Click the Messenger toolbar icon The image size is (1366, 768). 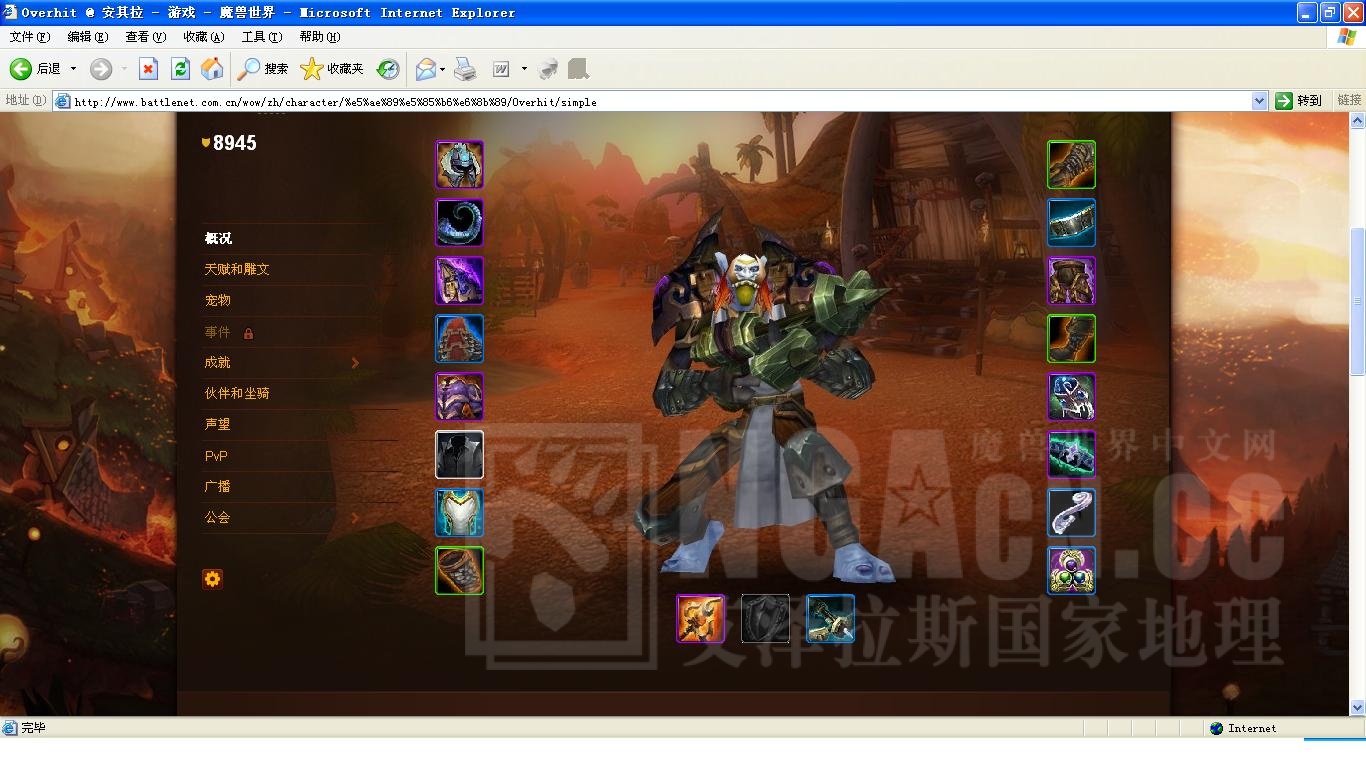click(x=548, y=68)
